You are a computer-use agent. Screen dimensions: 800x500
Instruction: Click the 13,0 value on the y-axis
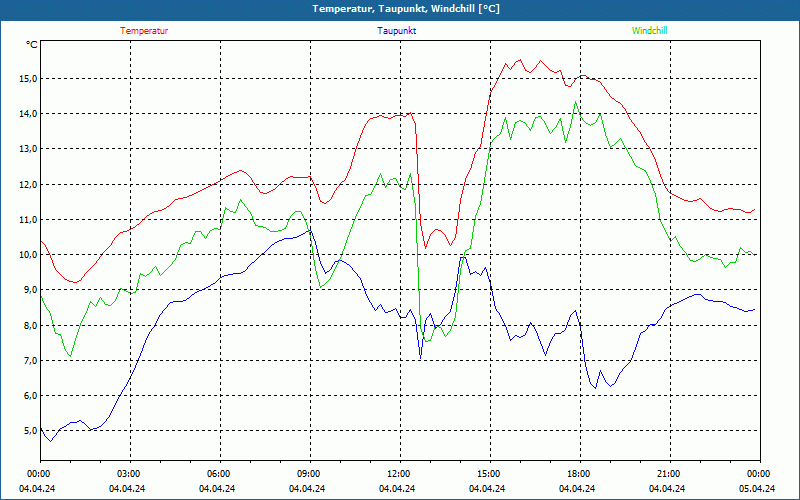(29, 149)
